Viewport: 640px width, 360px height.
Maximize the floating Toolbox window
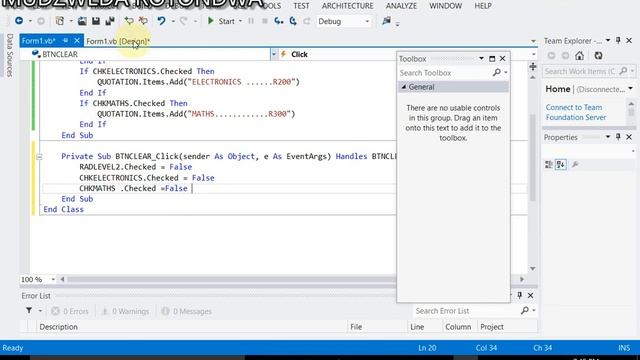pos(492,59)
